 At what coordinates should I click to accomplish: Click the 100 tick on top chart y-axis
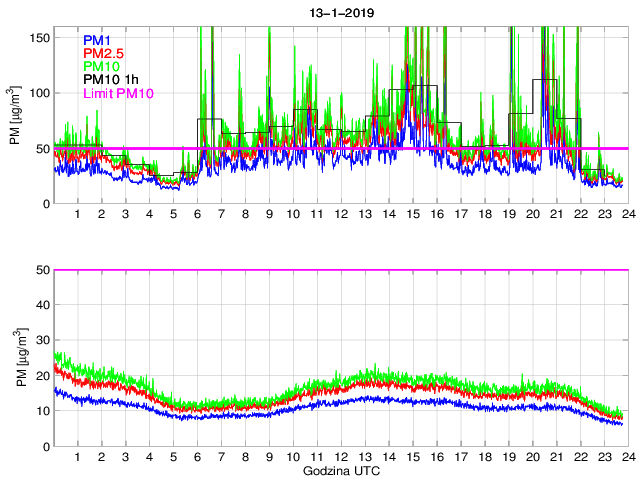coord(38,93)
